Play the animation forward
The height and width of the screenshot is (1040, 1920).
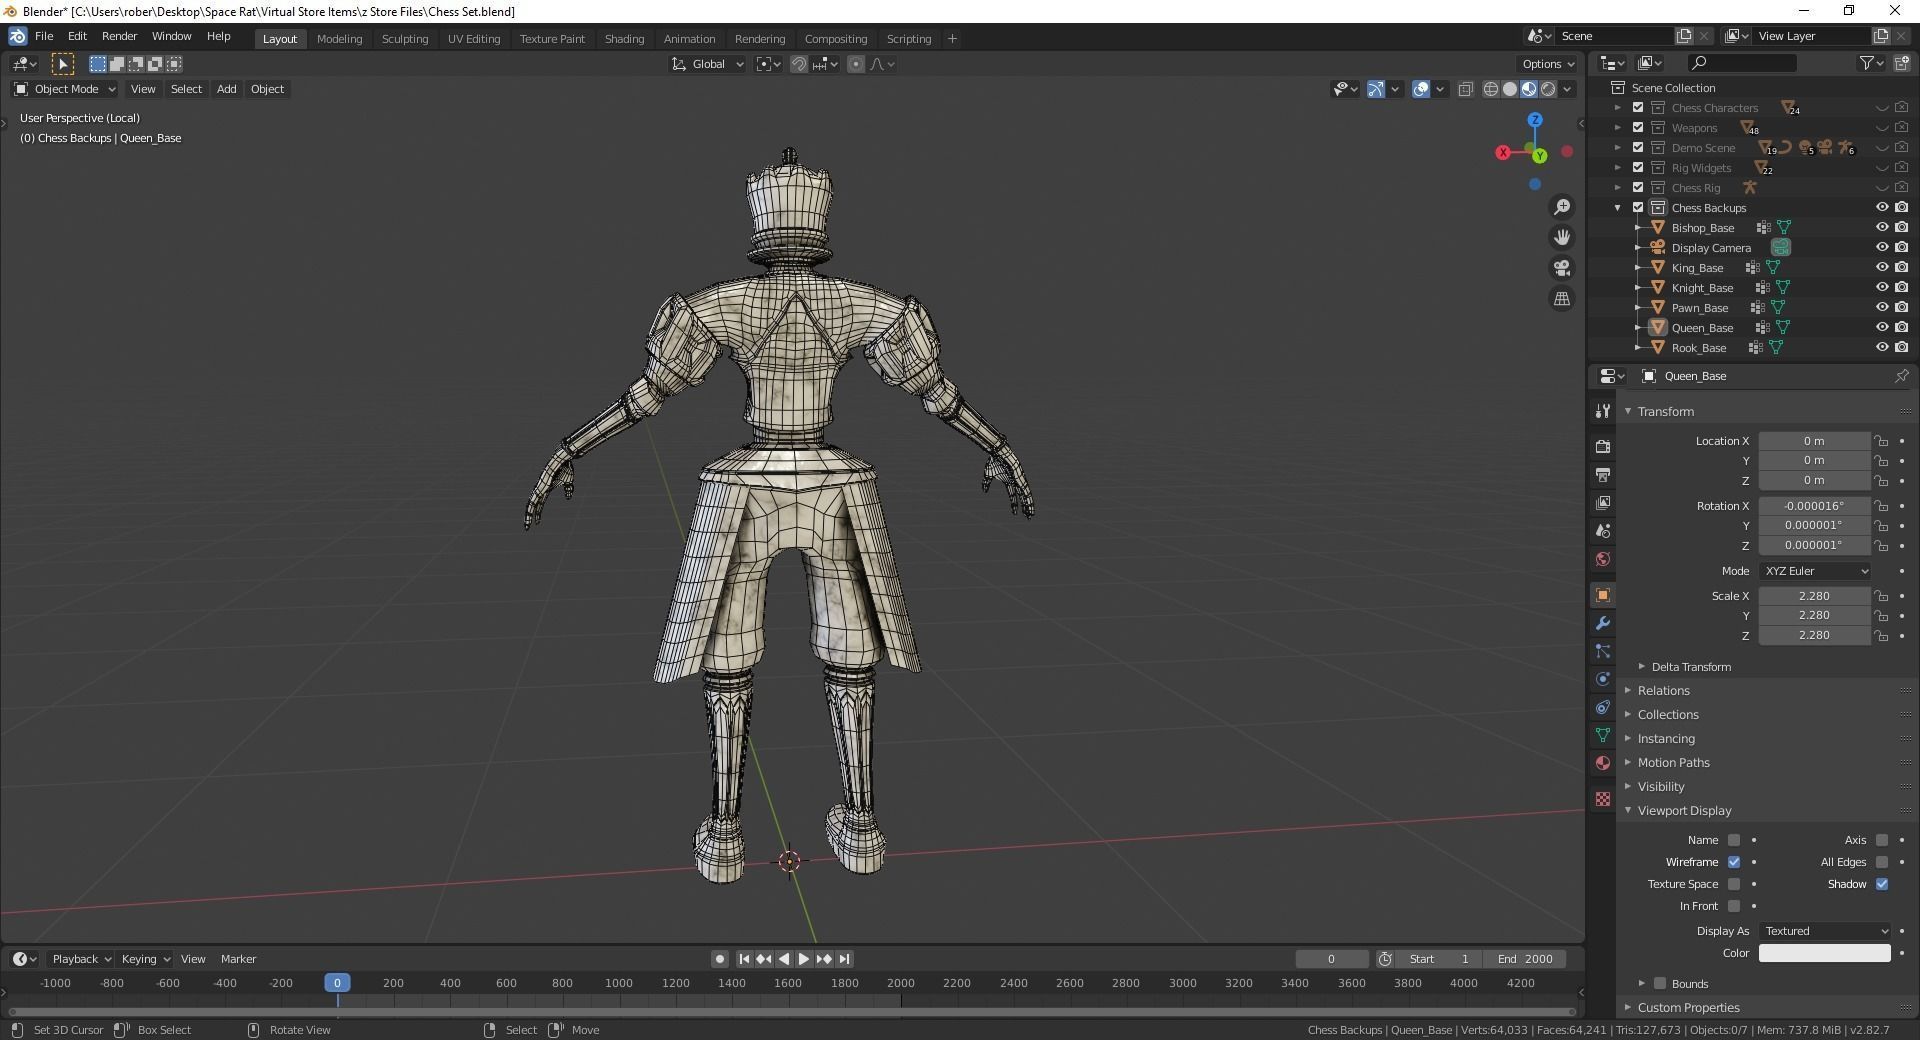[803, 959]
